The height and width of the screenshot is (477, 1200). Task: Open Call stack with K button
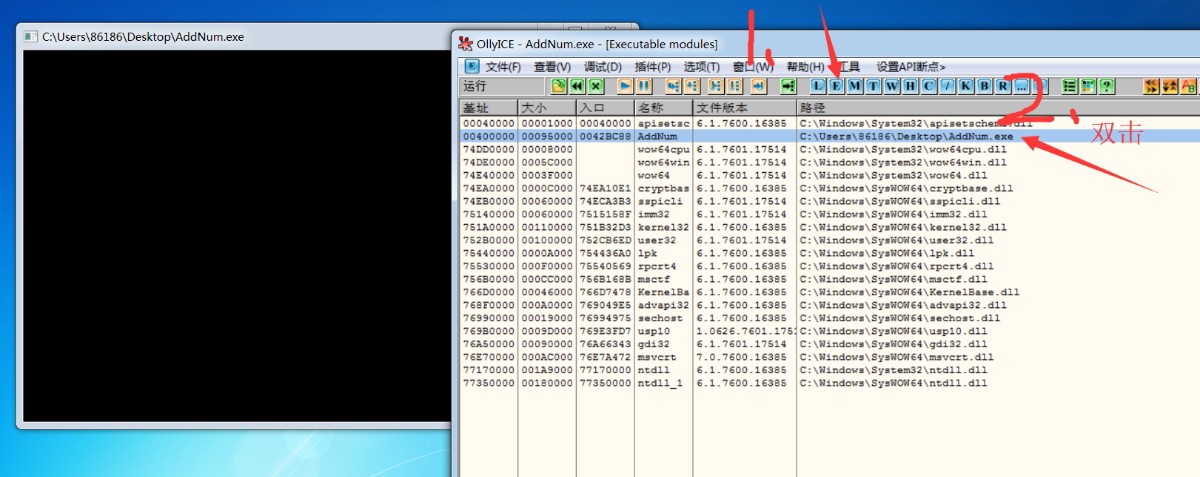point(965,86)
